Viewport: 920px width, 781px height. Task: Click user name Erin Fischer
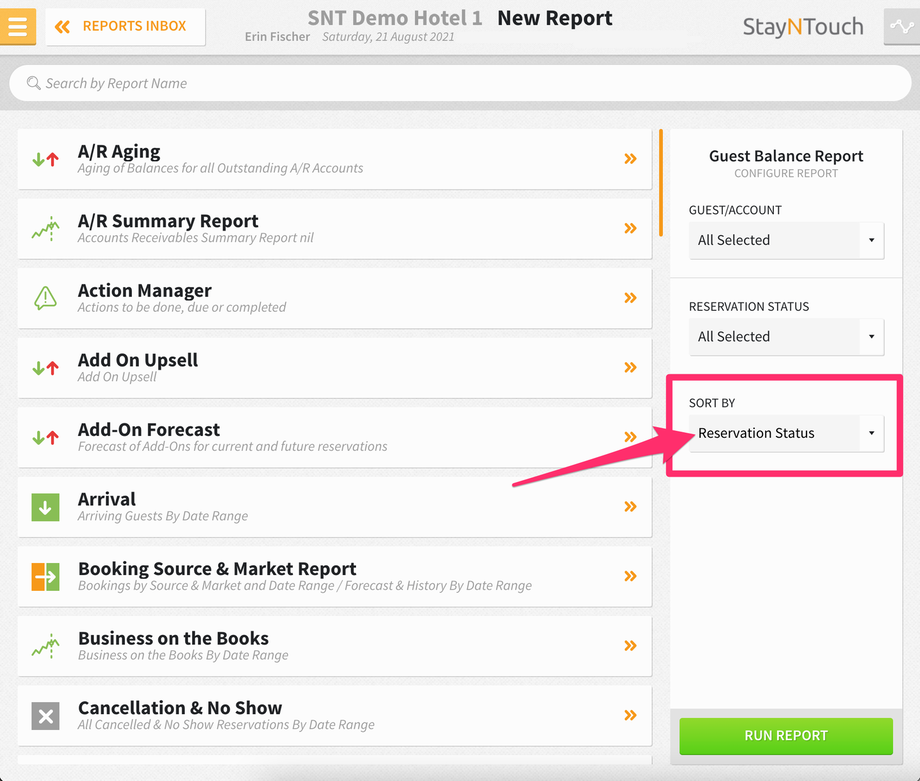pos(277,36)
